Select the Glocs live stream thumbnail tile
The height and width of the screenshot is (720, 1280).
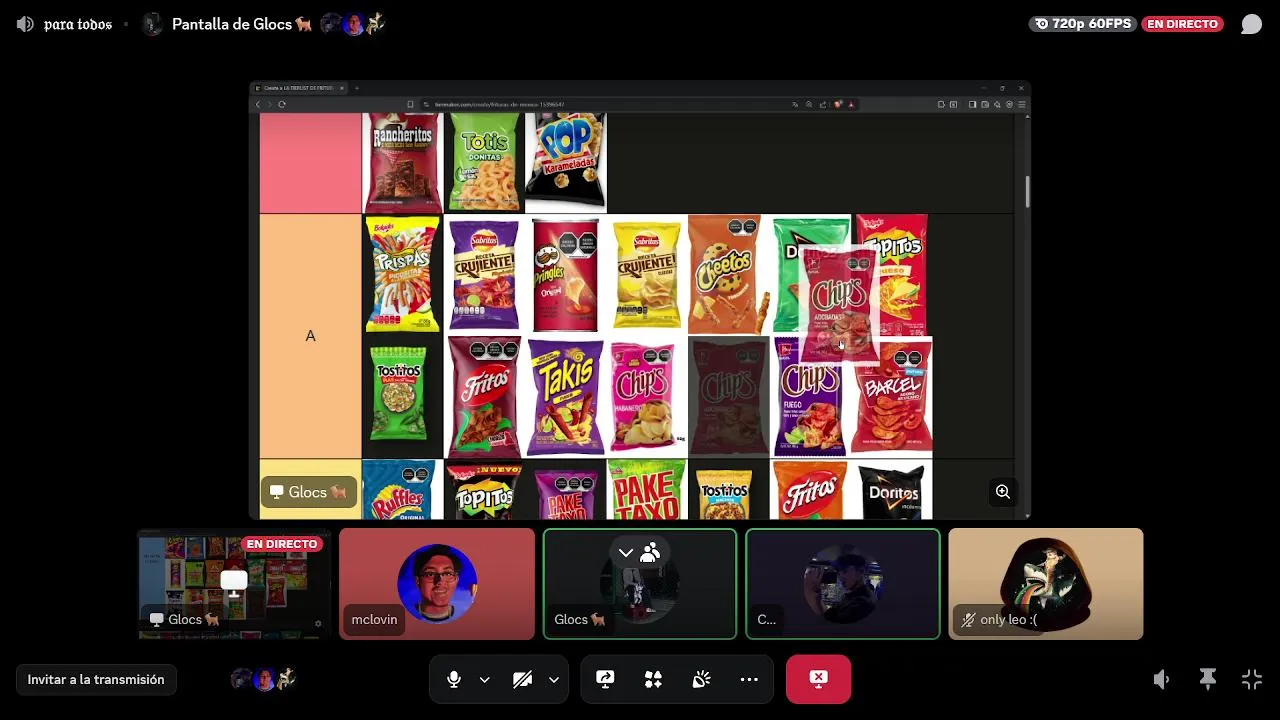tap(234, 584)
